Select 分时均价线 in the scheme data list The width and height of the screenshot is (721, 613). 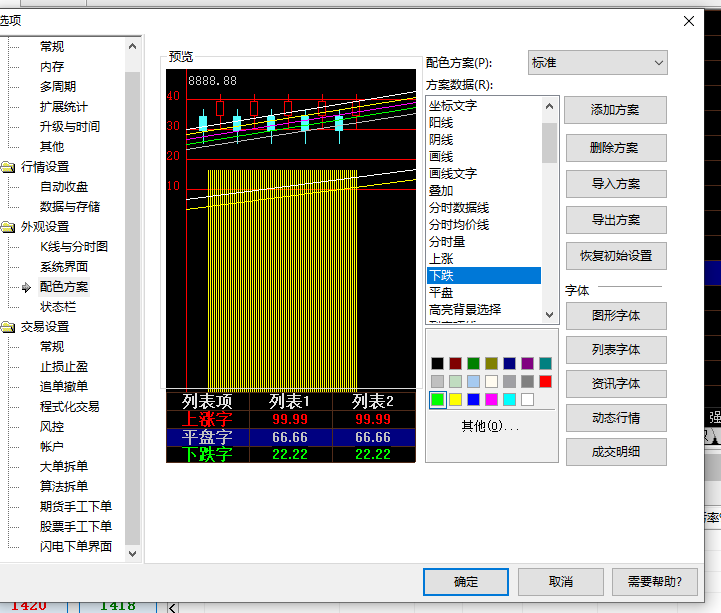click(x=458, y=224)
